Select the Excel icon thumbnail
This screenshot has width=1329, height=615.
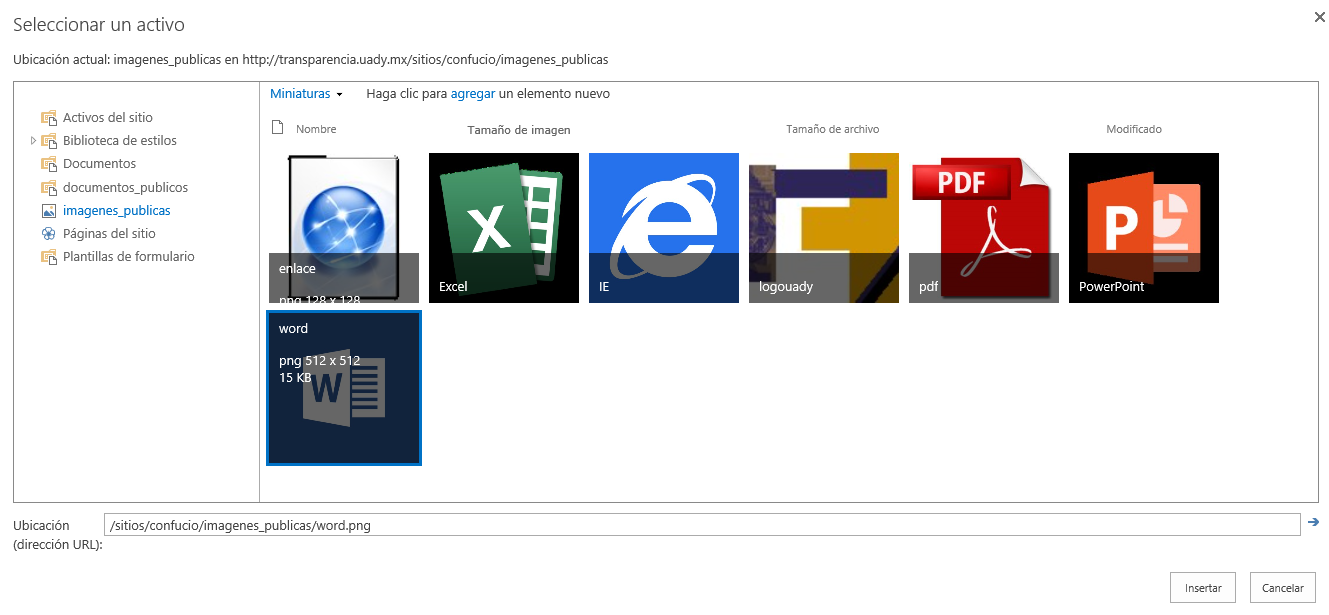503,227
